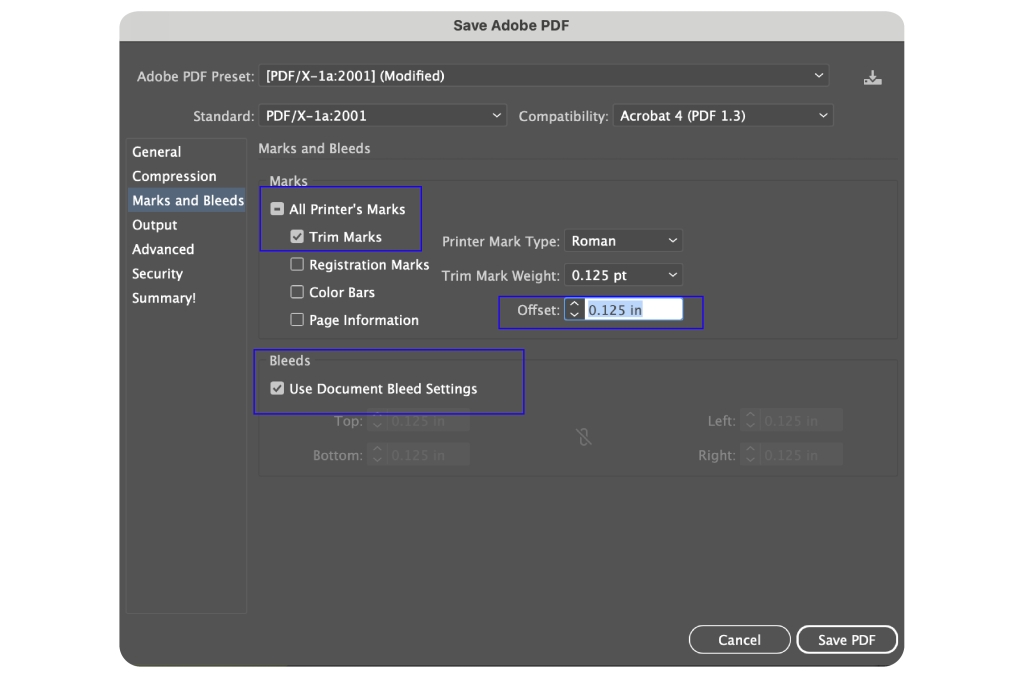
Task: Toggle All Printer's Marks checkbox
Action: pyautogui.click(x=278, y=210)
